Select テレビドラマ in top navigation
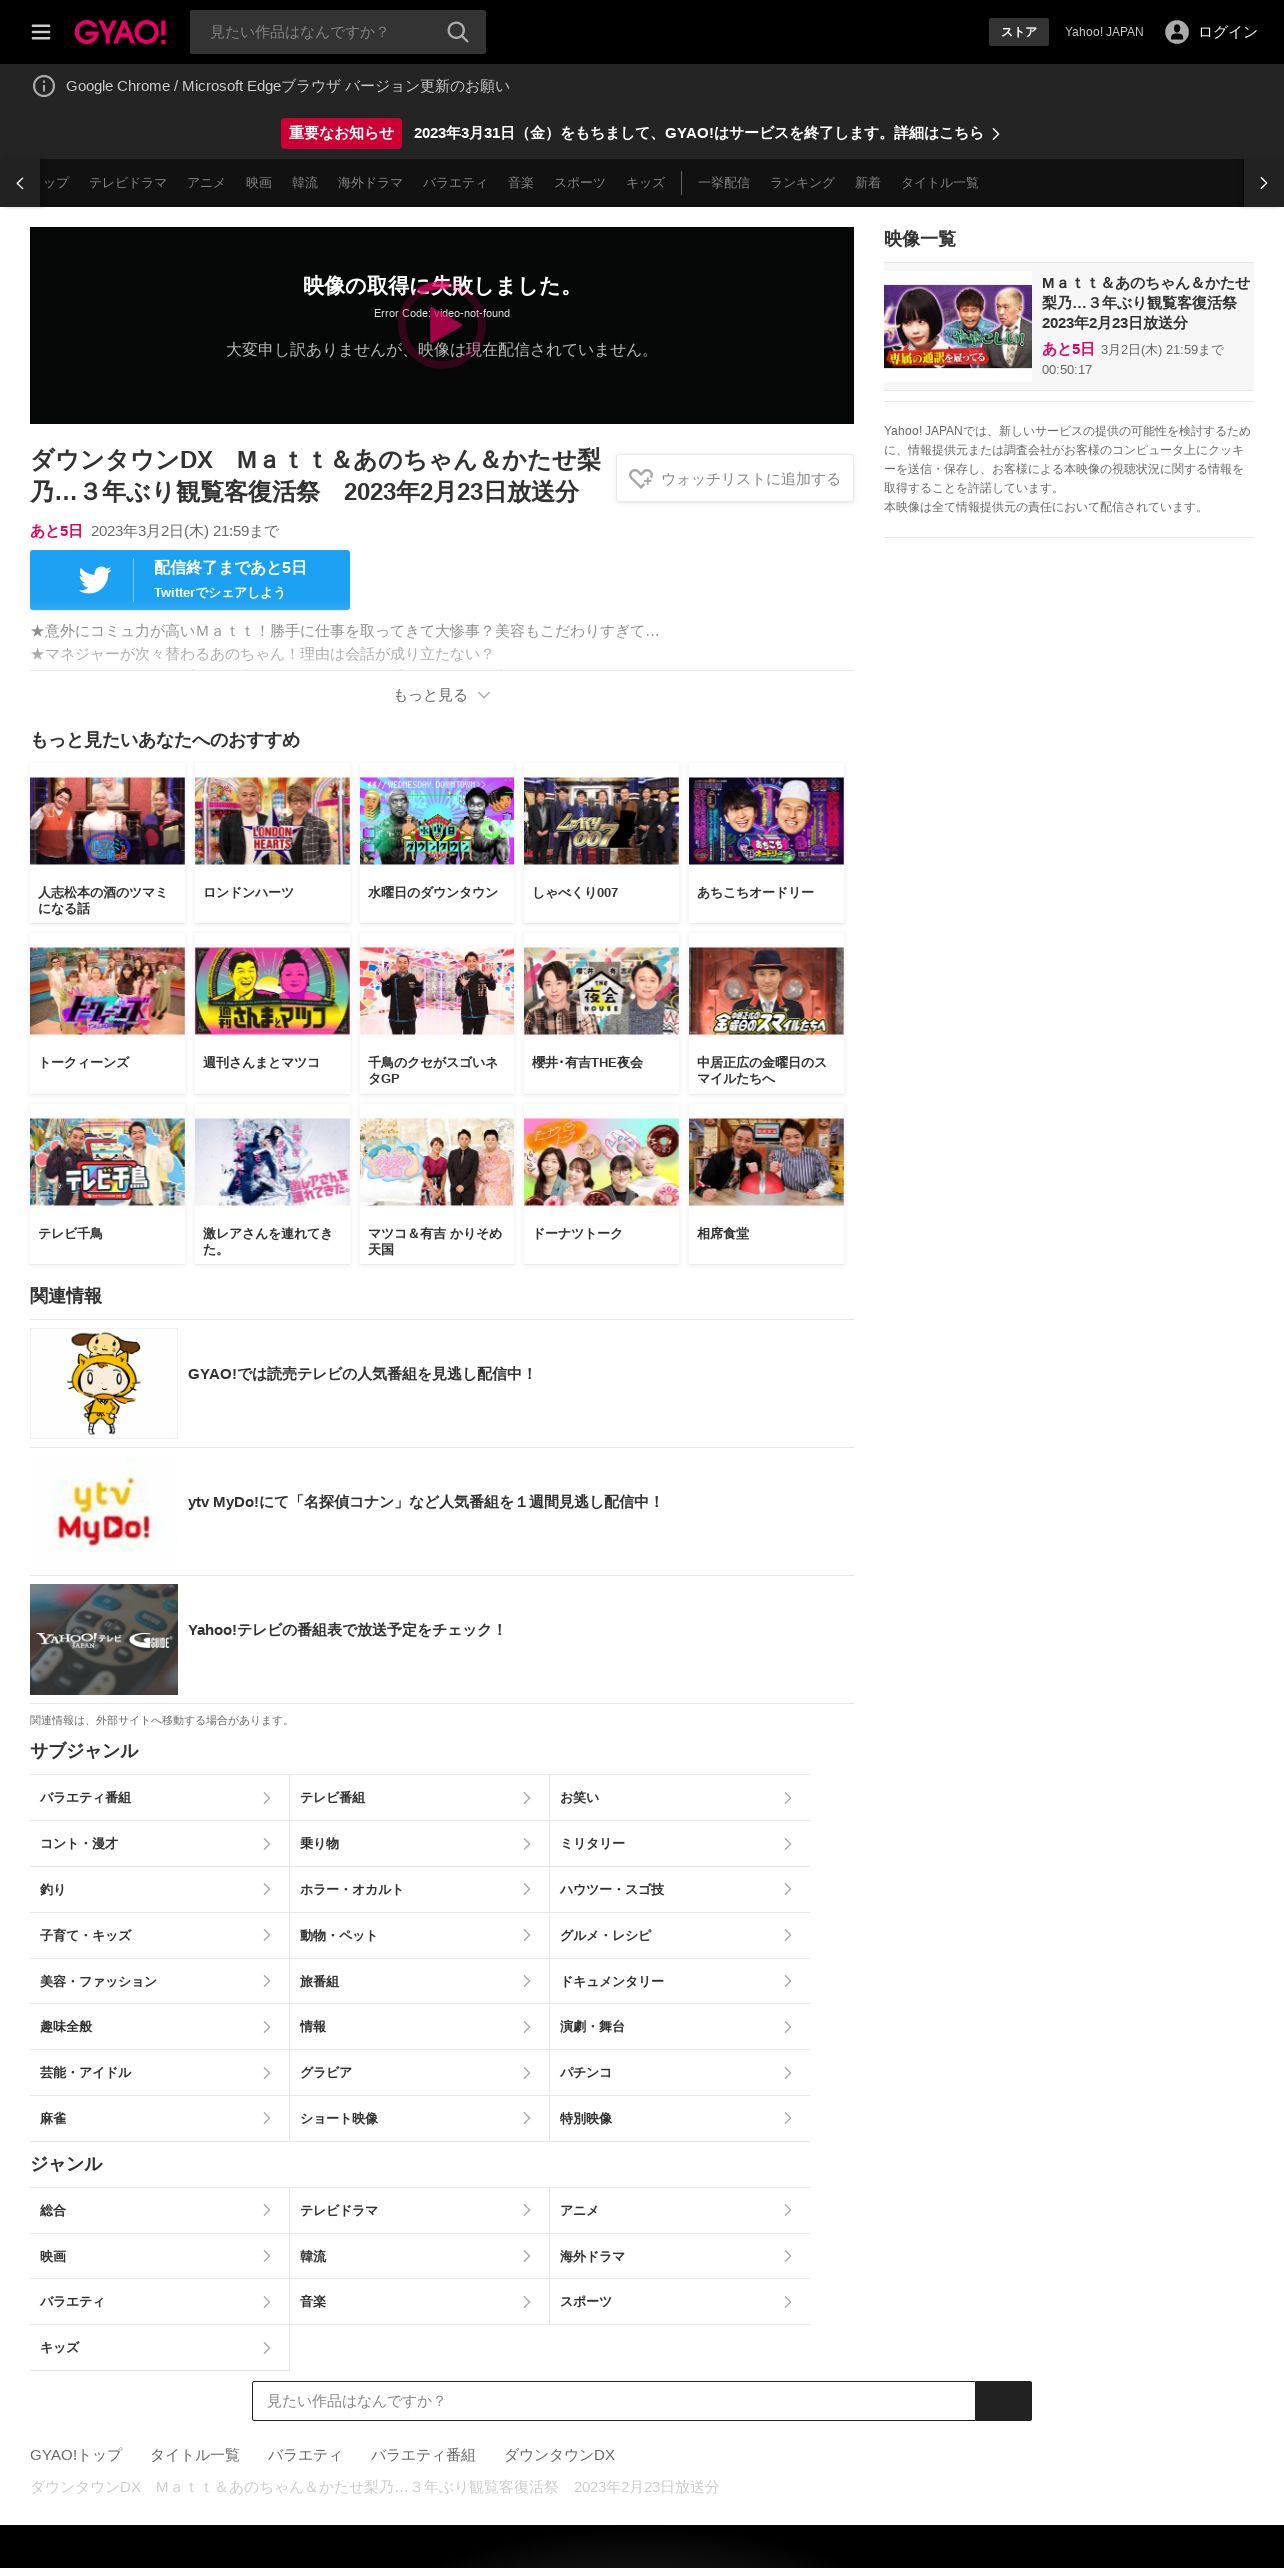Image resolution: width=1284 pixels, height=2568 pixels. 128,183
